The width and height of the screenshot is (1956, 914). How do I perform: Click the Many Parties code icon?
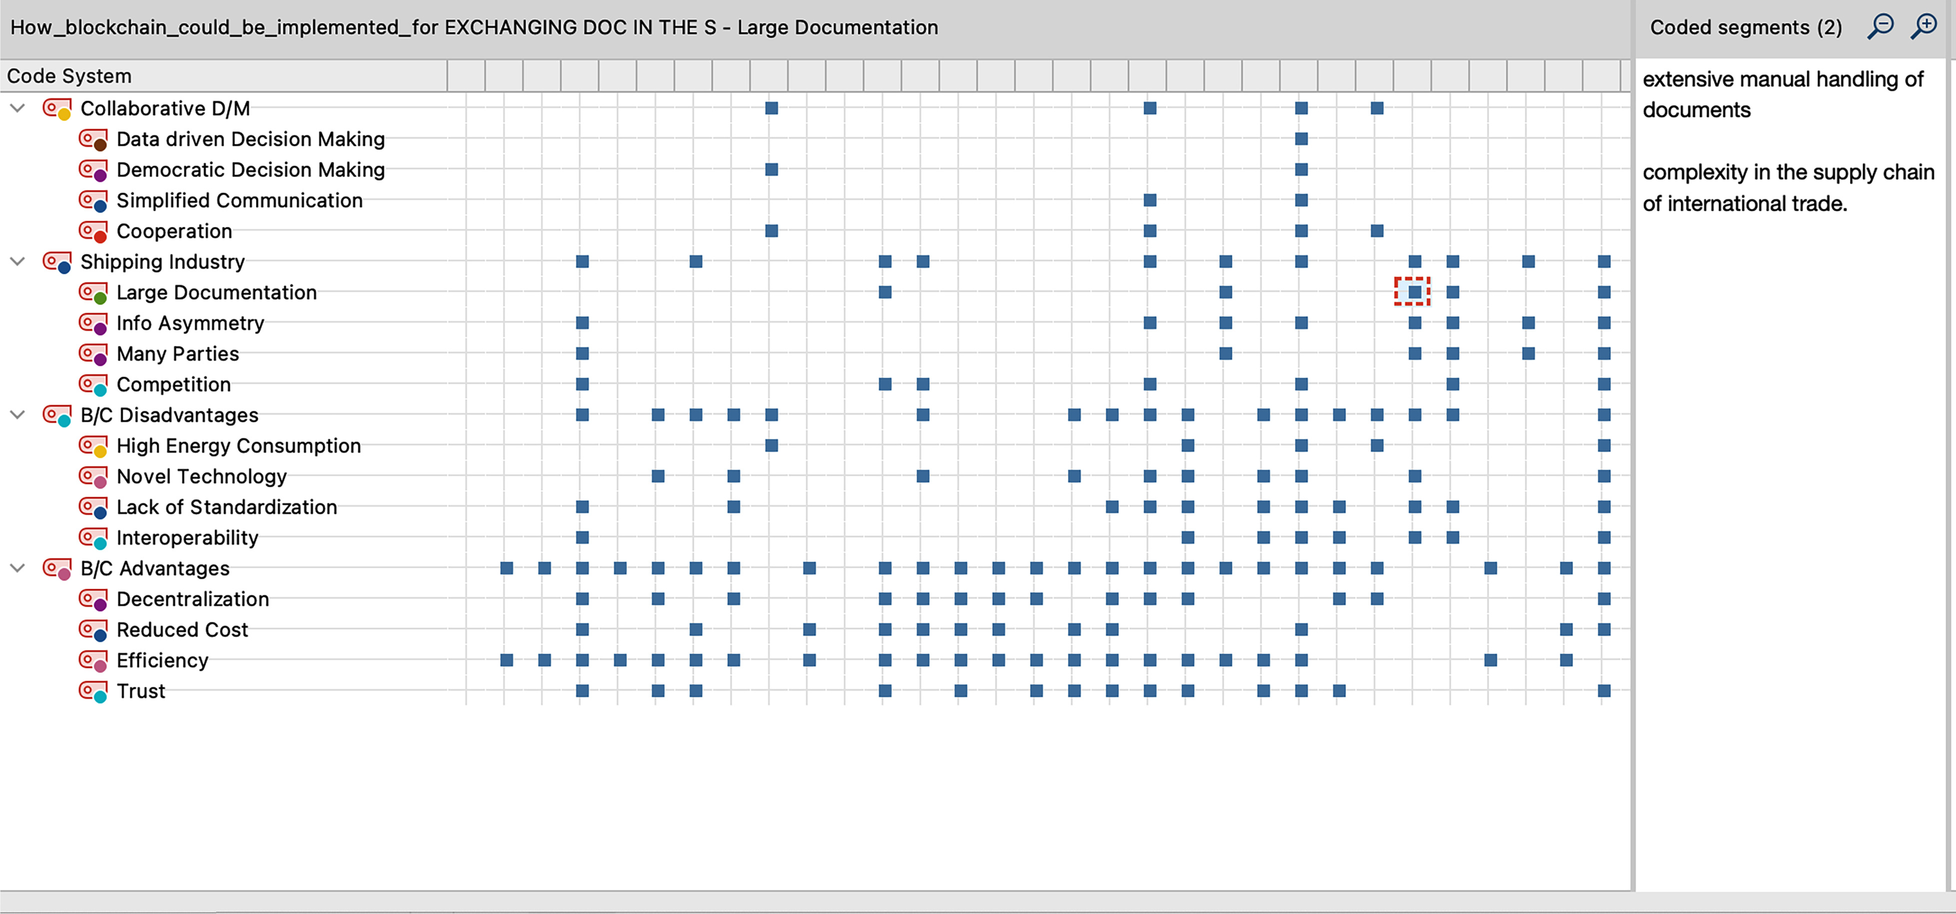tap(93, 354)
